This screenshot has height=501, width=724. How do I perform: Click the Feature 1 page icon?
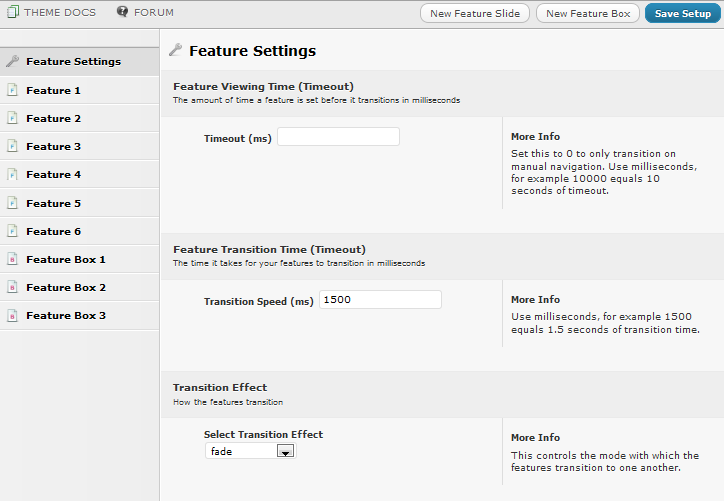tap(12, 90)
